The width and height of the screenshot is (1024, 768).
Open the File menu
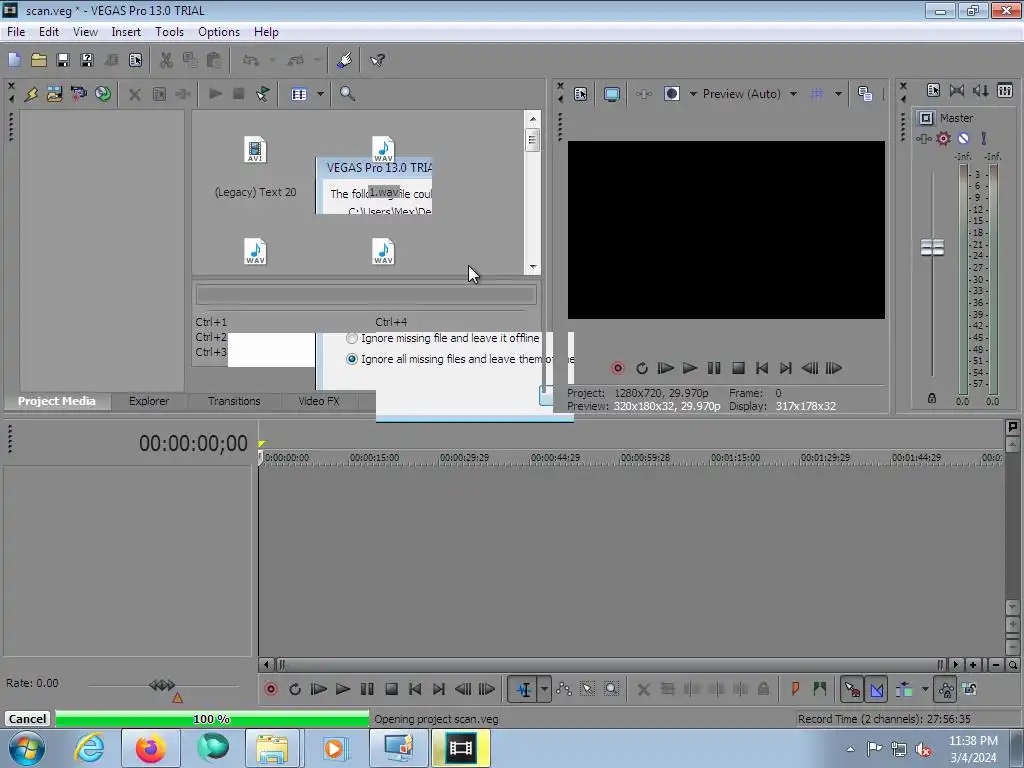pyautogui.click(x=16, y=32)
